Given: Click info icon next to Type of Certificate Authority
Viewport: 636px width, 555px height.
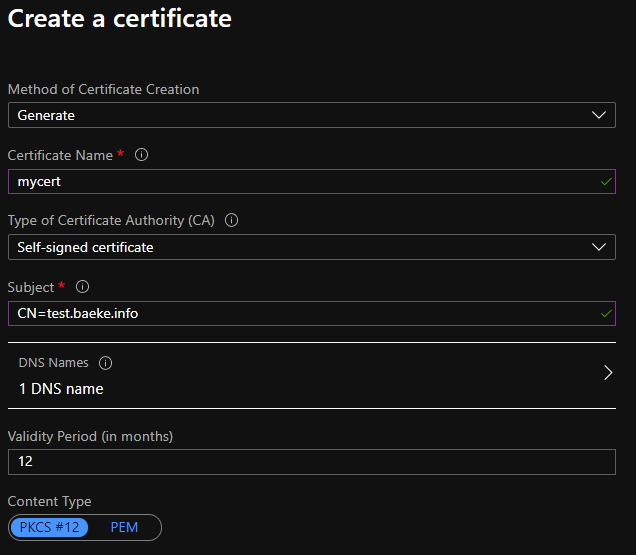Looking at the screenshot, I should point(232,220).
